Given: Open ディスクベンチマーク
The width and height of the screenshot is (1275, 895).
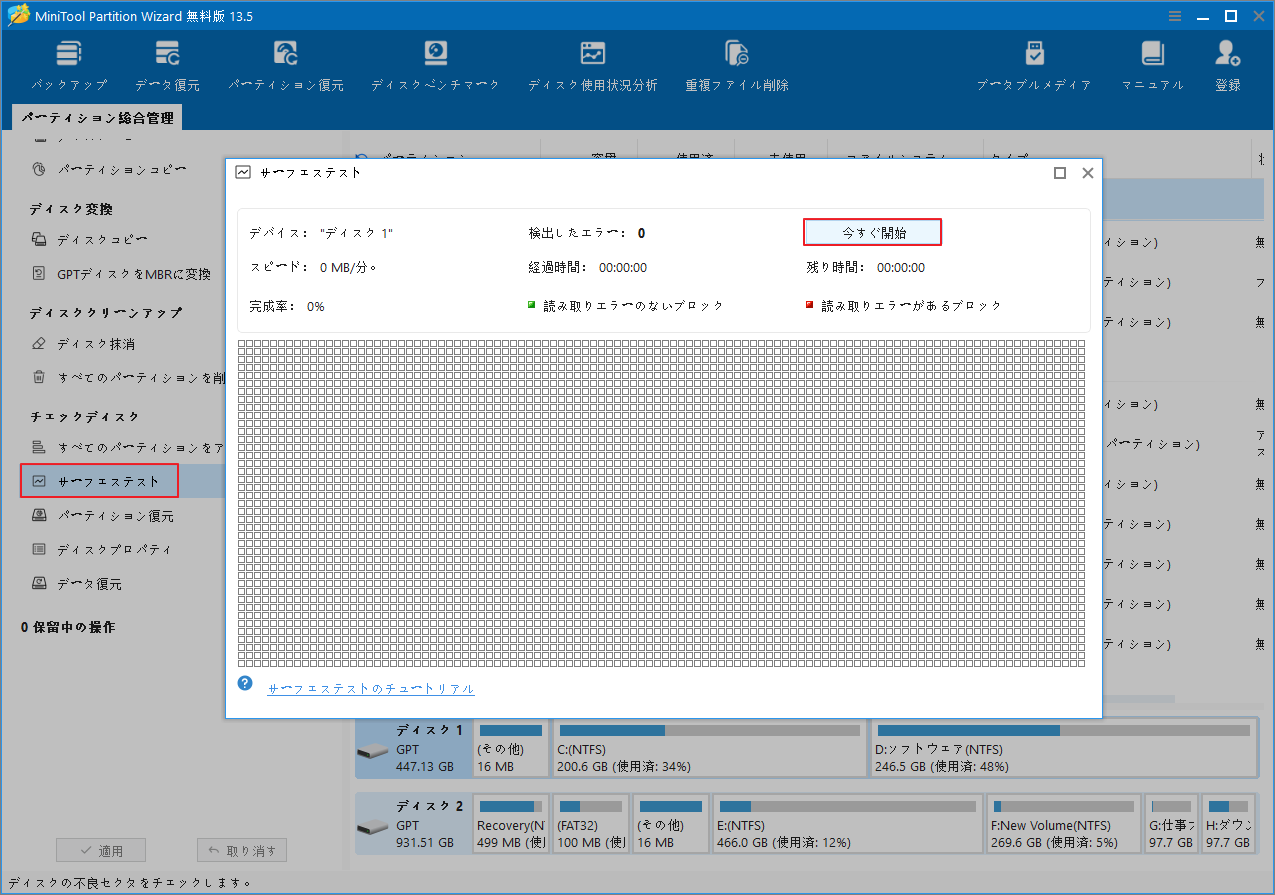Looking at the screenshot, I should pyautogui.click(x=434, y=62).
